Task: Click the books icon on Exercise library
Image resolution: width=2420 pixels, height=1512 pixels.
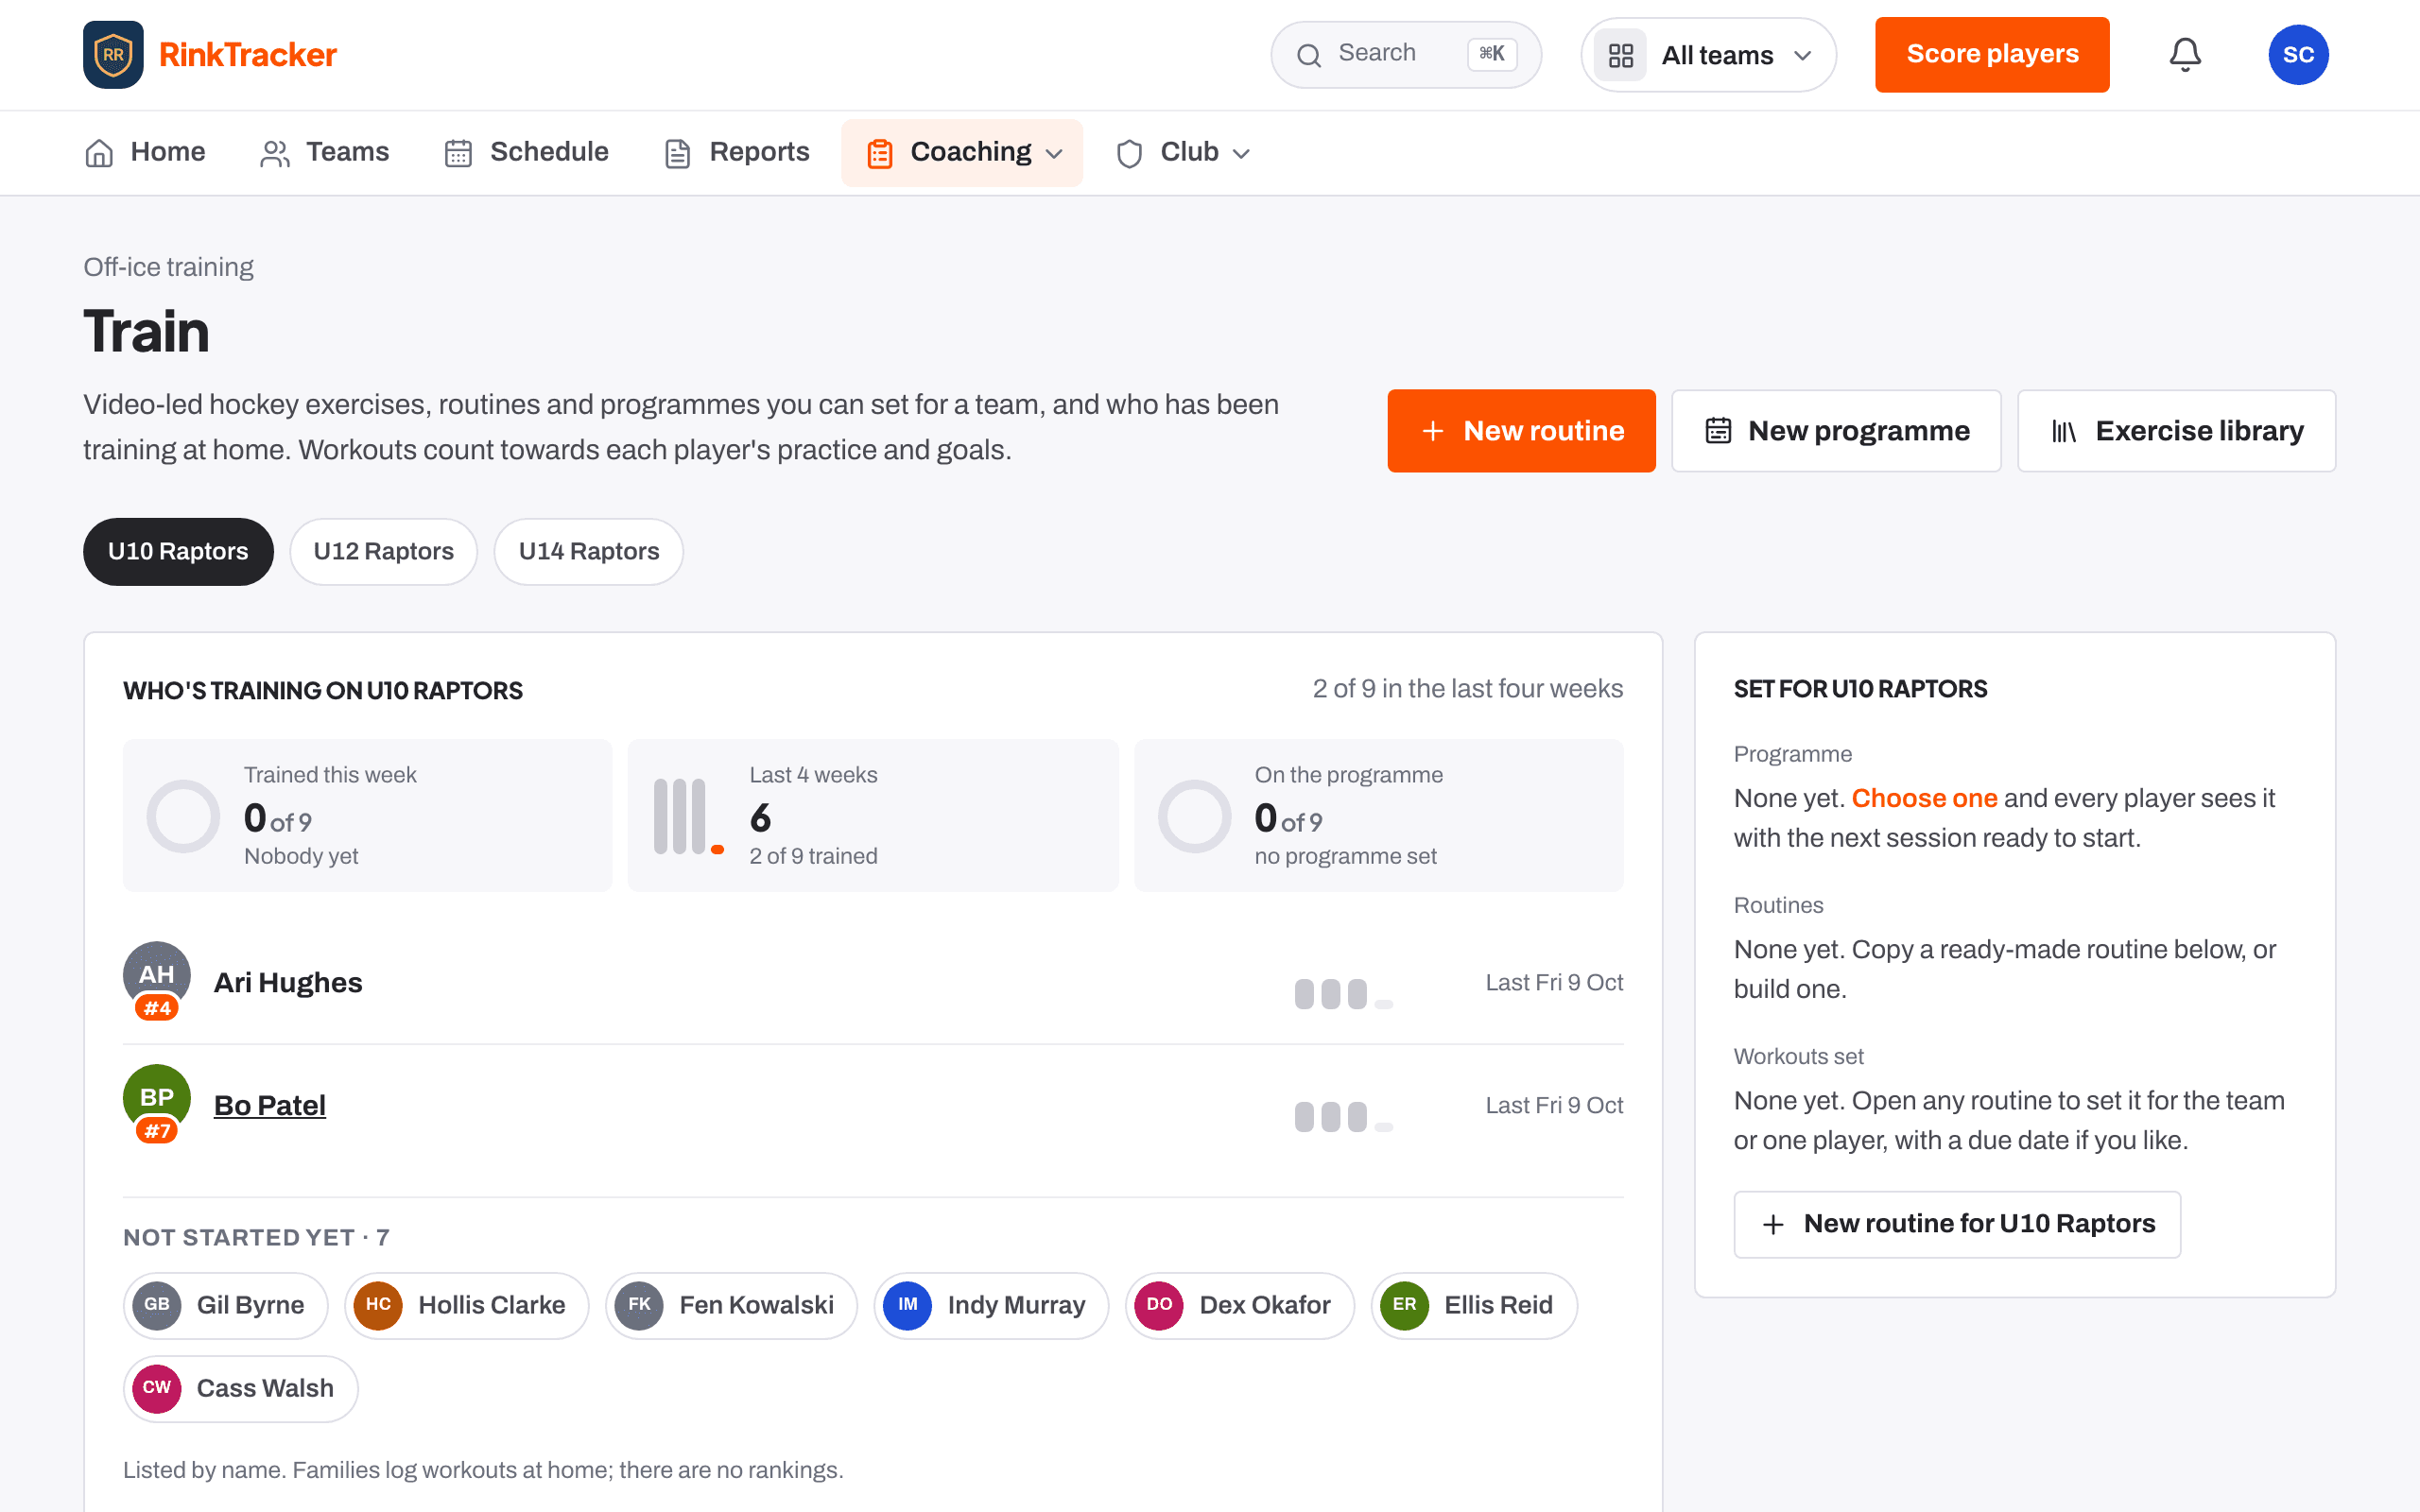Action: coord(2064,431)
